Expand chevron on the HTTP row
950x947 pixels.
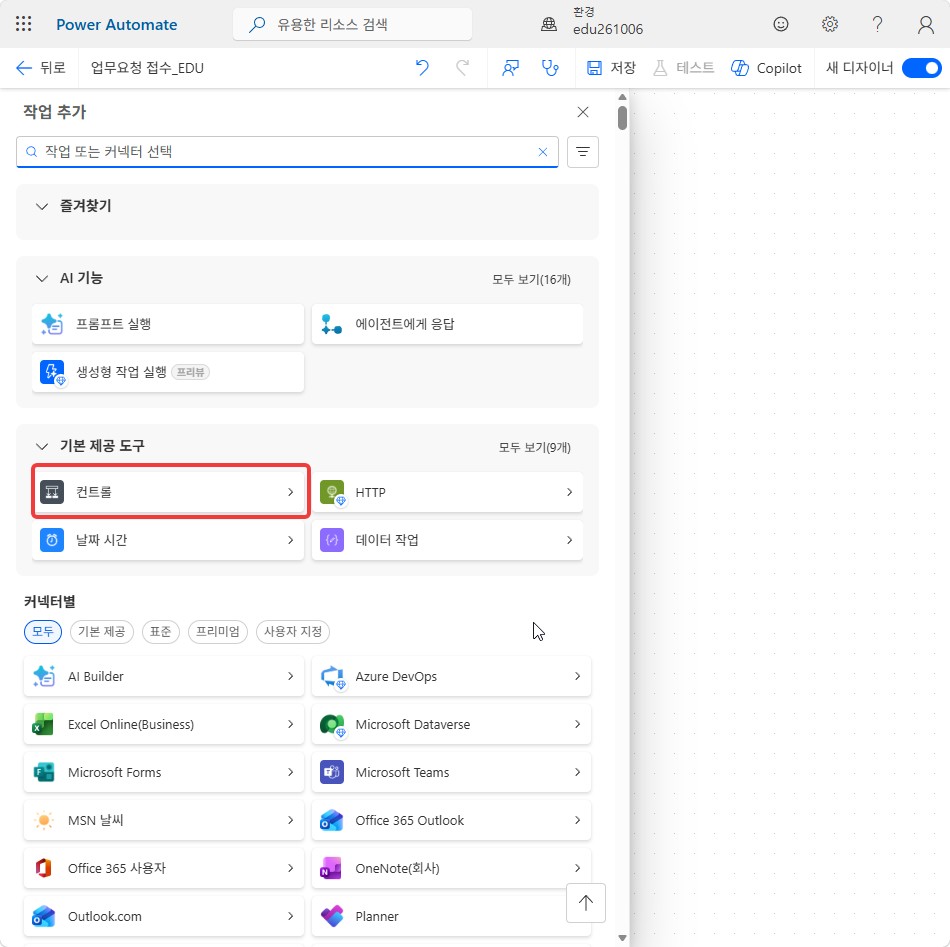570,492
